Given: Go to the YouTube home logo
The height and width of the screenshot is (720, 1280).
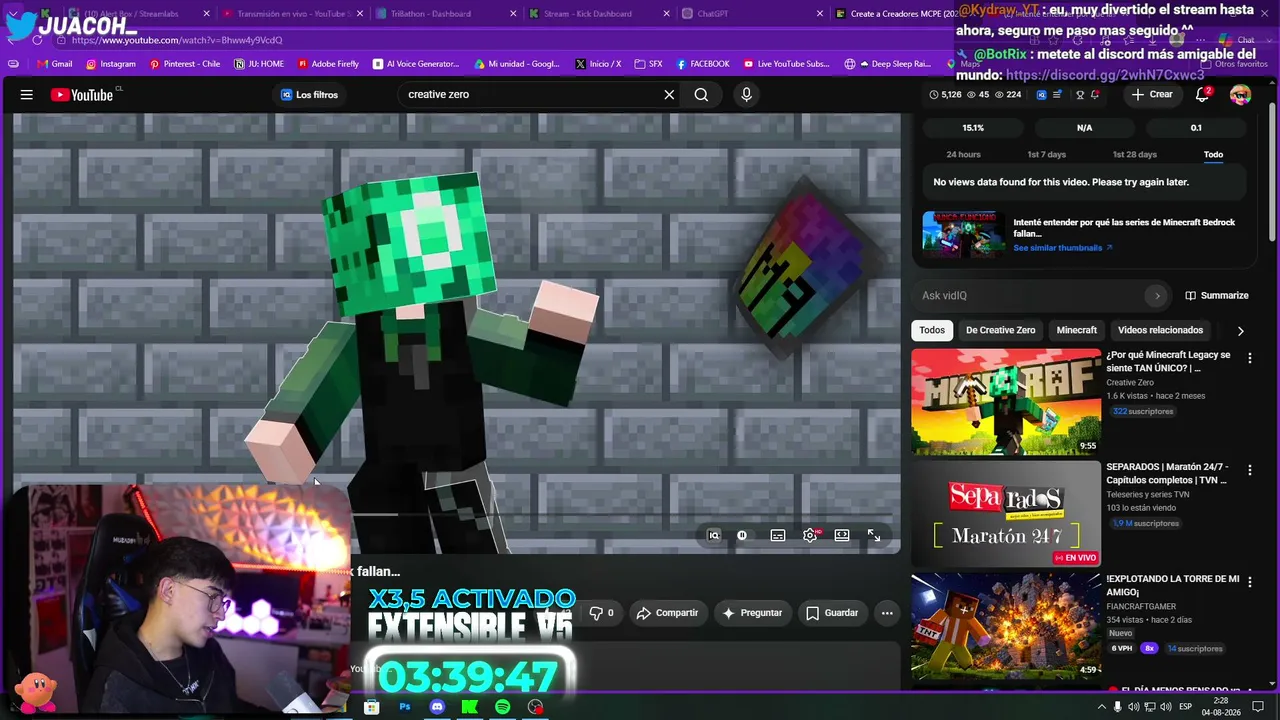Looking at the screenshot, I should [82, 95].
